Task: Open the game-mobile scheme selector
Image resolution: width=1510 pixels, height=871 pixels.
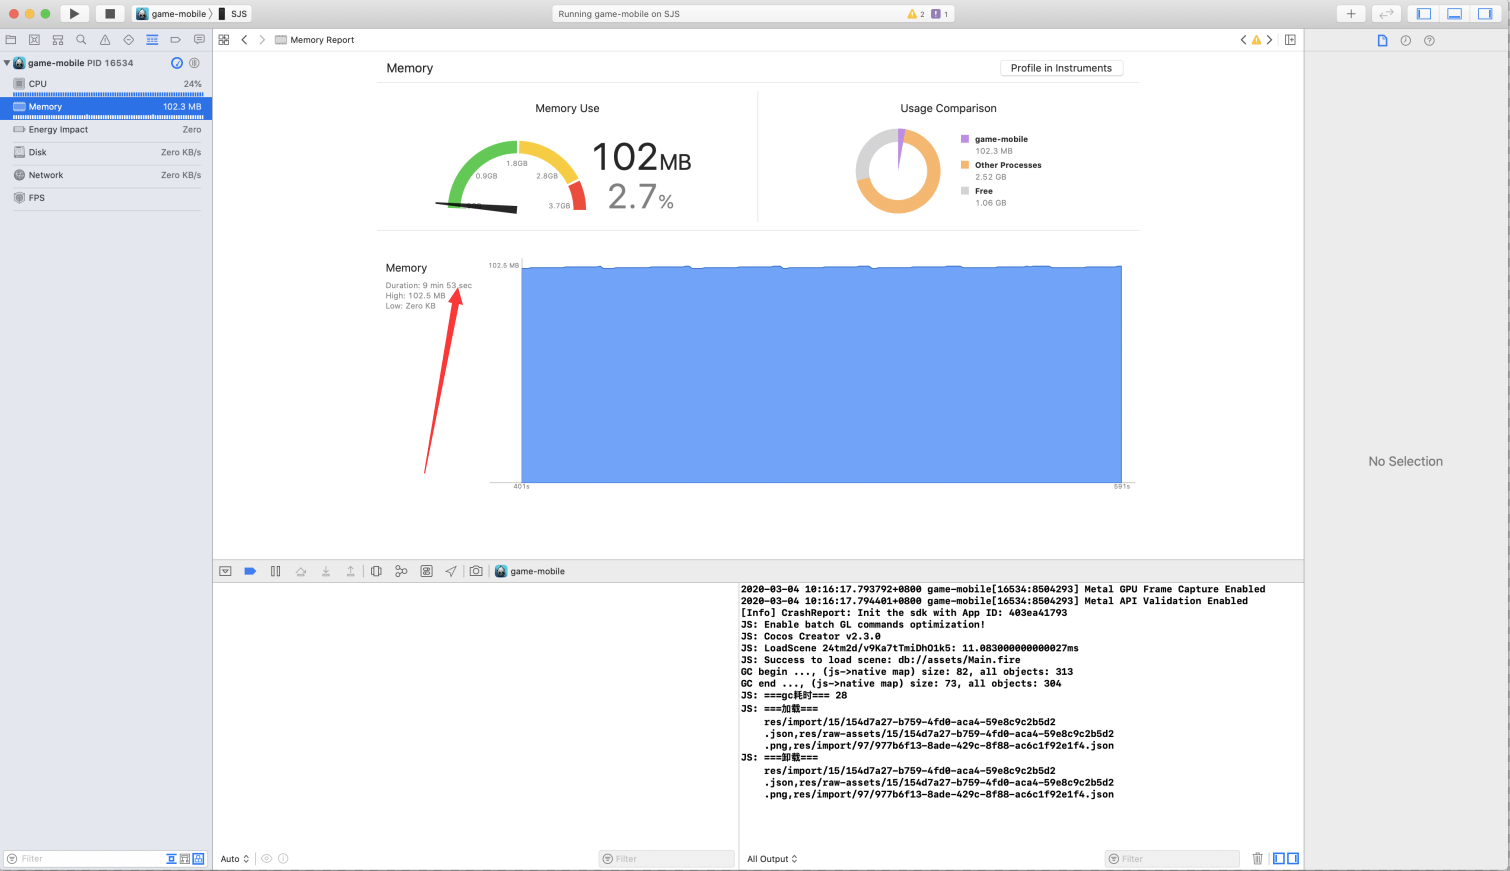Action: pos(172,14)
